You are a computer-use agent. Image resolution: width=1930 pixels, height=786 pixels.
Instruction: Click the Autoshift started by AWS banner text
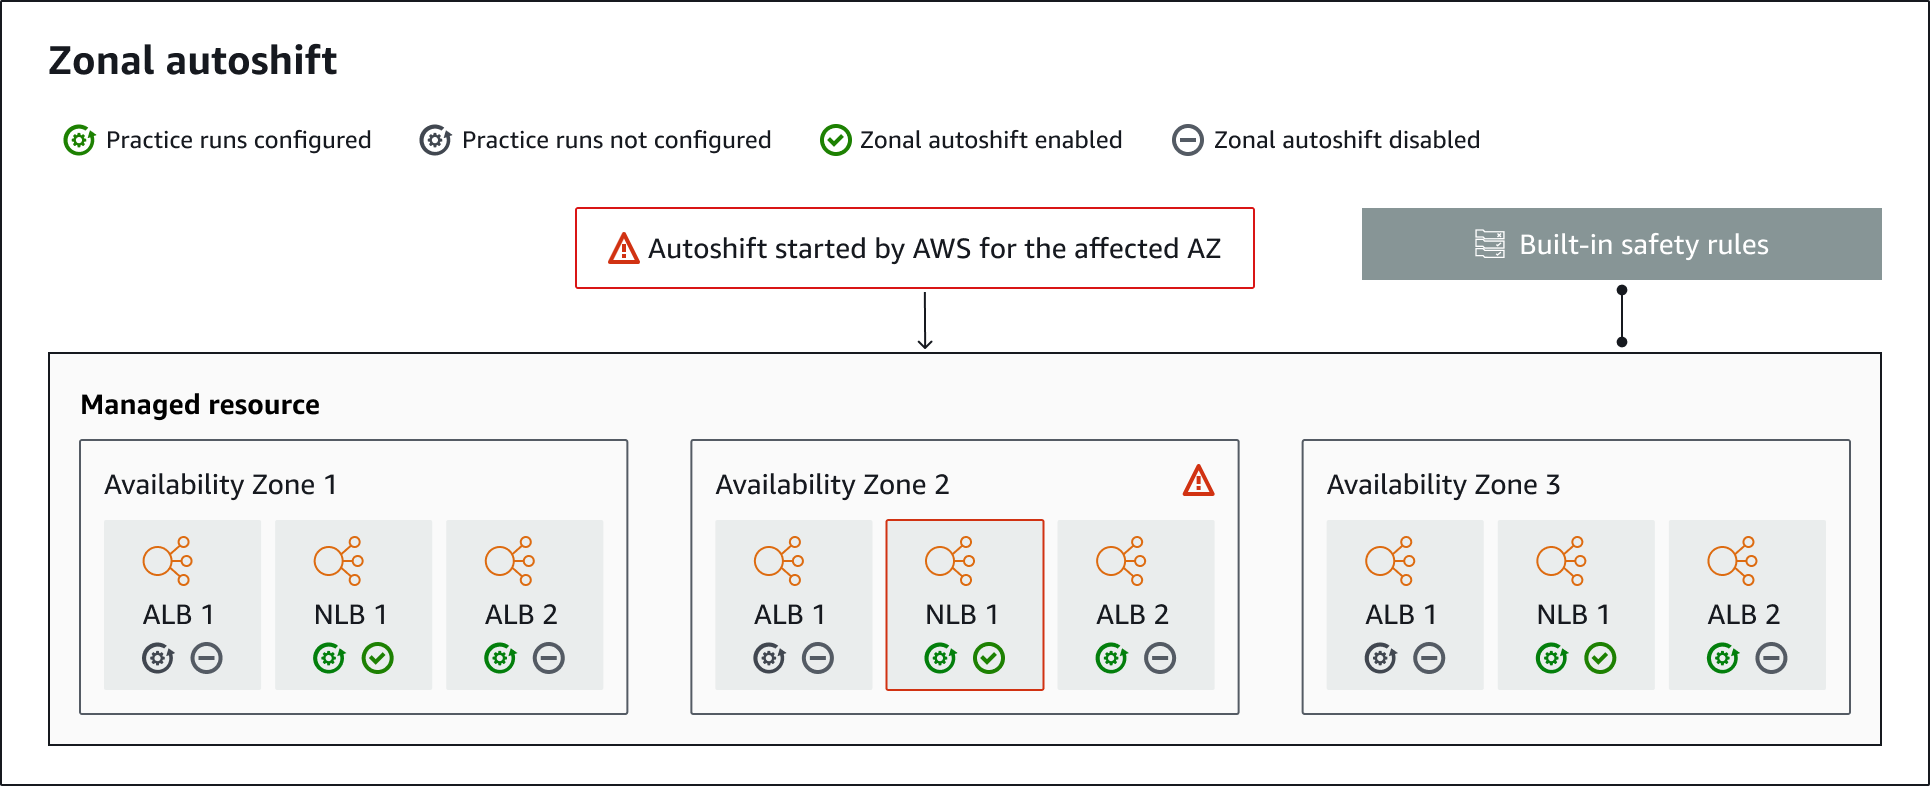click(934, 248)
